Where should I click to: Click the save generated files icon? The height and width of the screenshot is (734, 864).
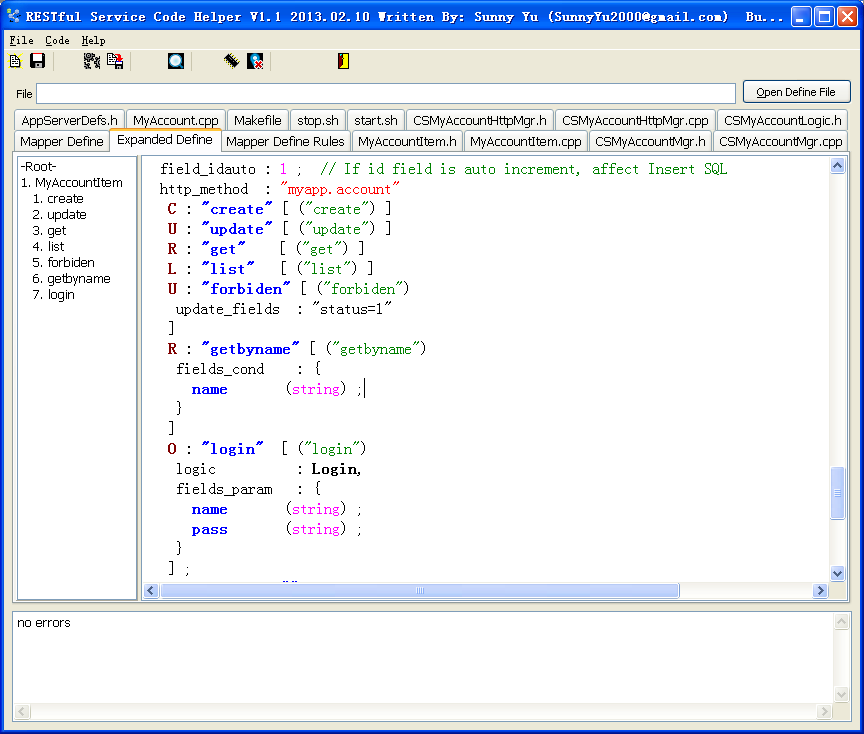[x=115, y=61]
